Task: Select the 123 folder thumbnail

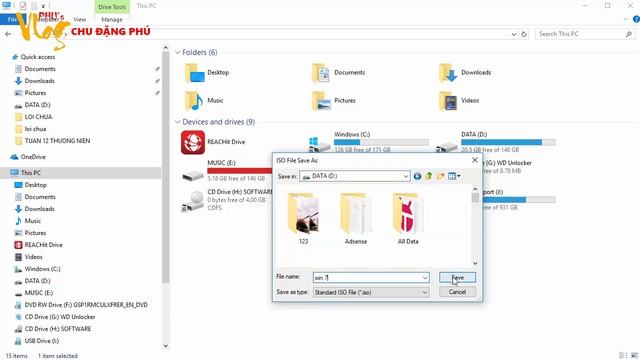Action: pos(303,214)
